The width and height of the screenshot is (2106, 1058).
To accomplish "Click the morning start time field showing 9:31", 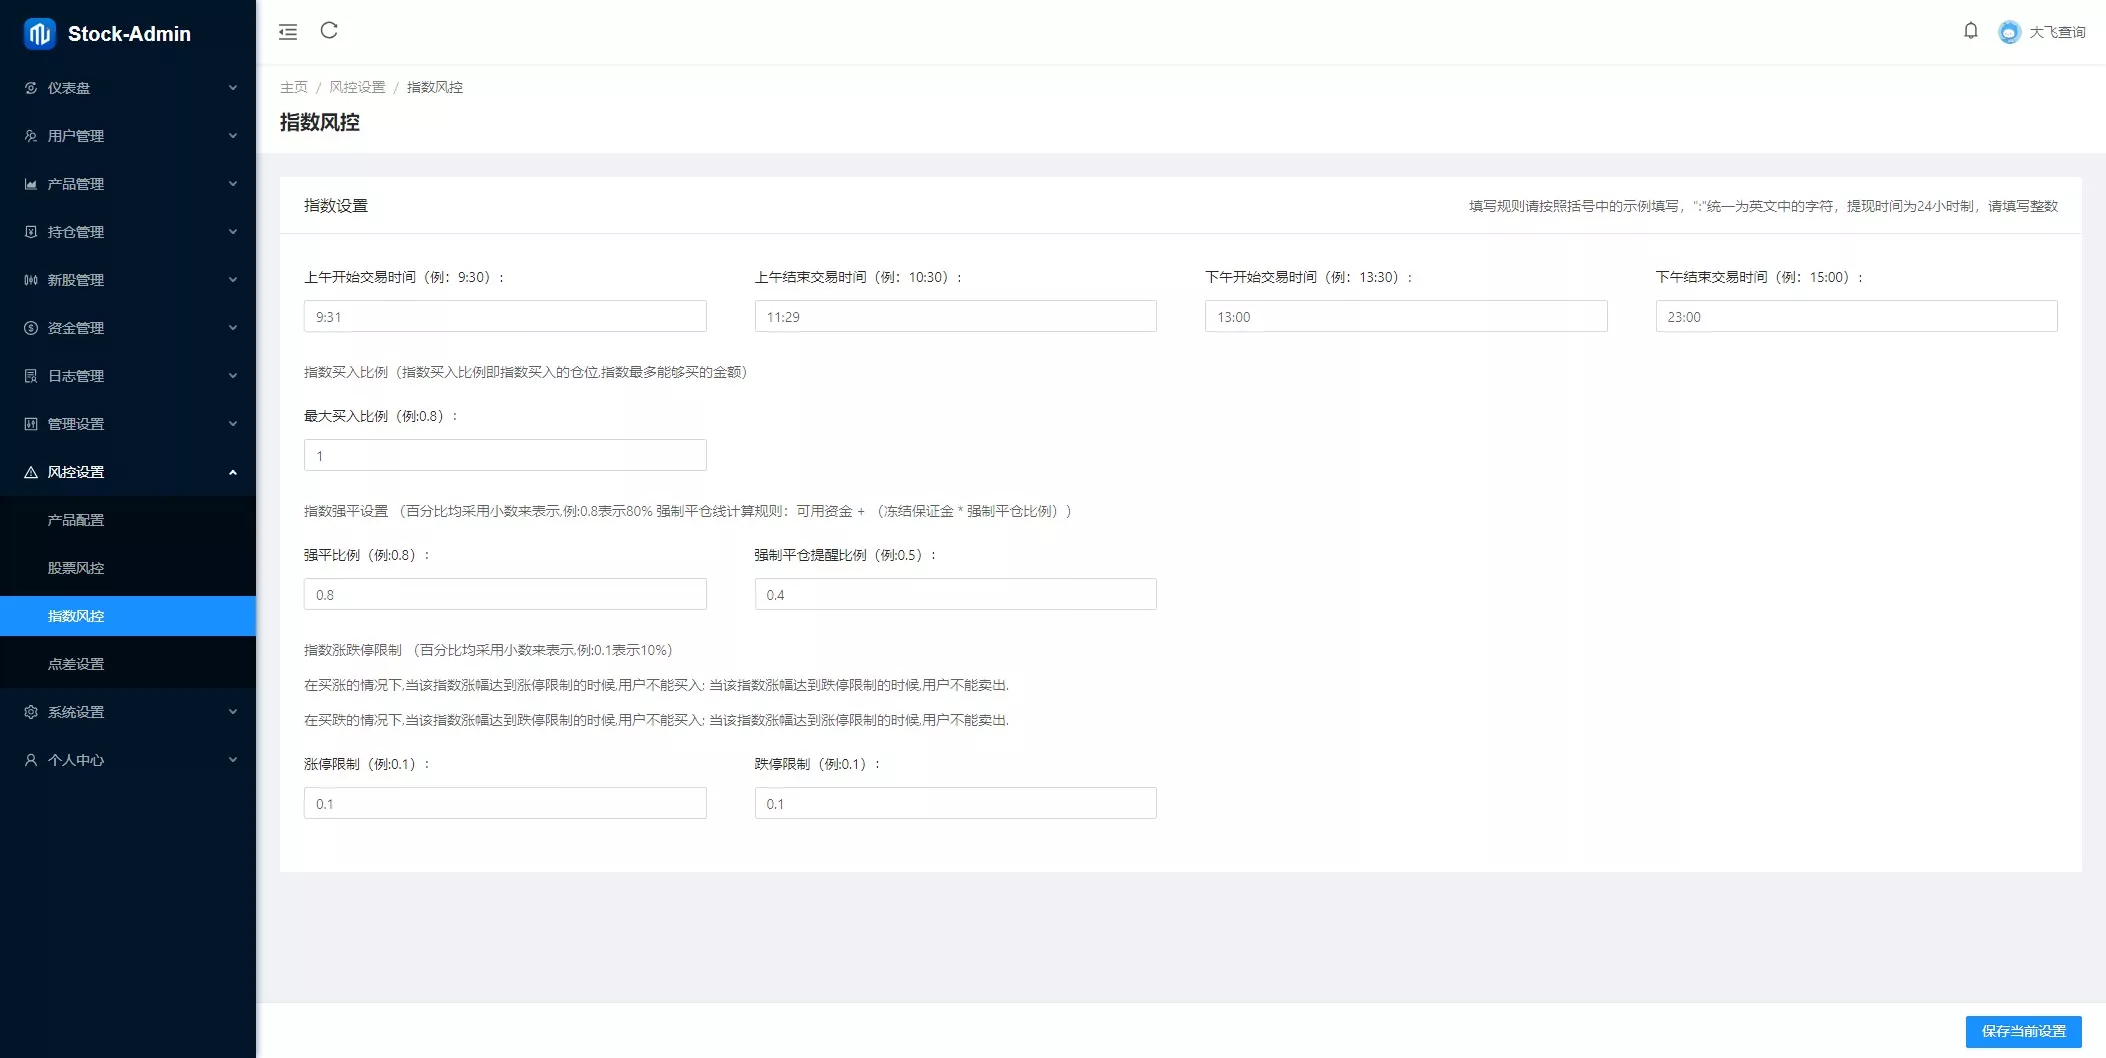I will tap(504, 315).
